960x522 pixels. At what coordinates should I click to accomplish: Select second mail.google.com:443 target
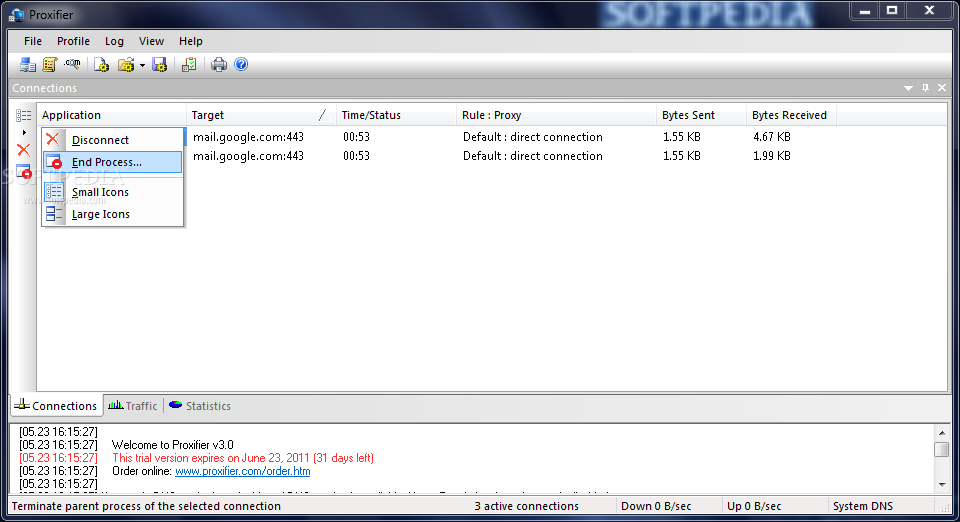point(249,156)
